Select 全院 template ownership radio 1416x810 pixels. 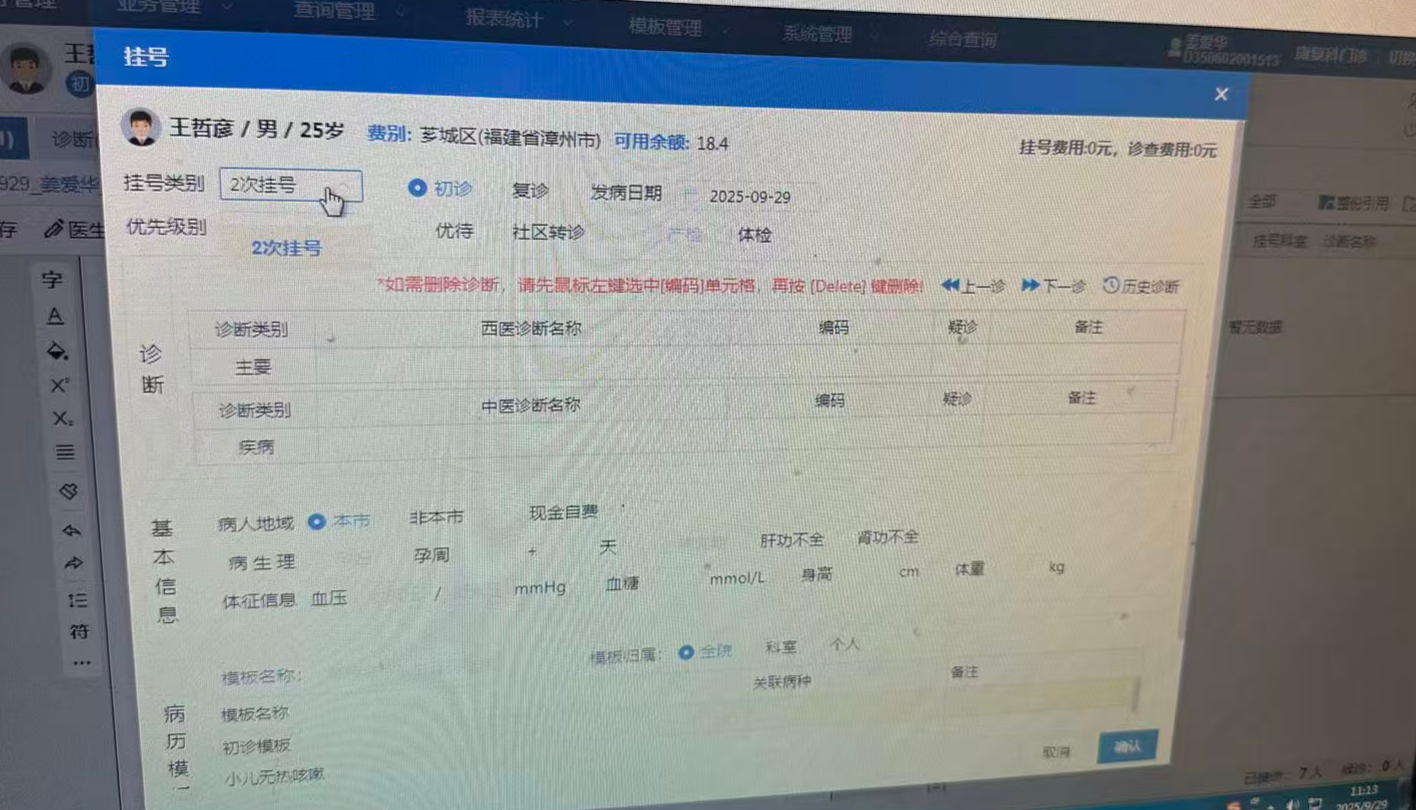tap(686, 652)
